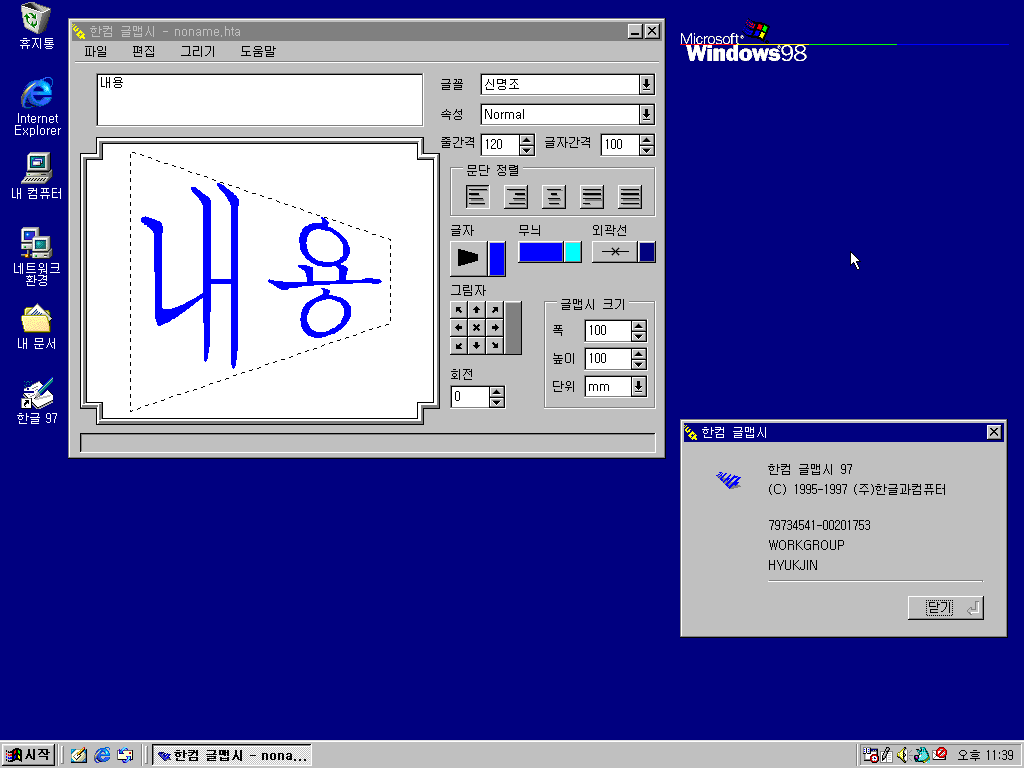Click the 글자간격 100 field
This screenshot has height=768, width=1024.
click(x=620, y=144)
